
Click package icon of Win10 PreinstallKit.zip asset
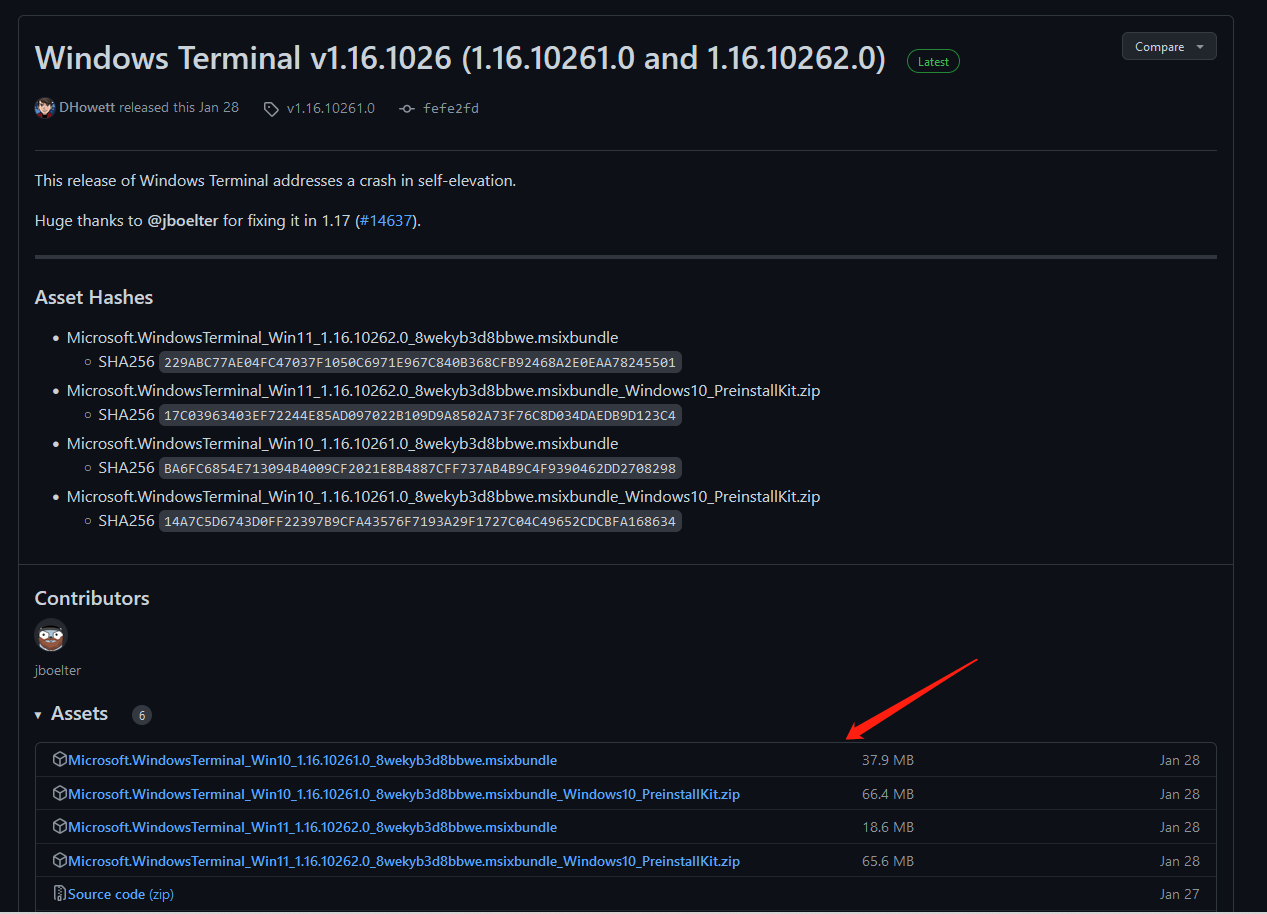pos(60,794)
